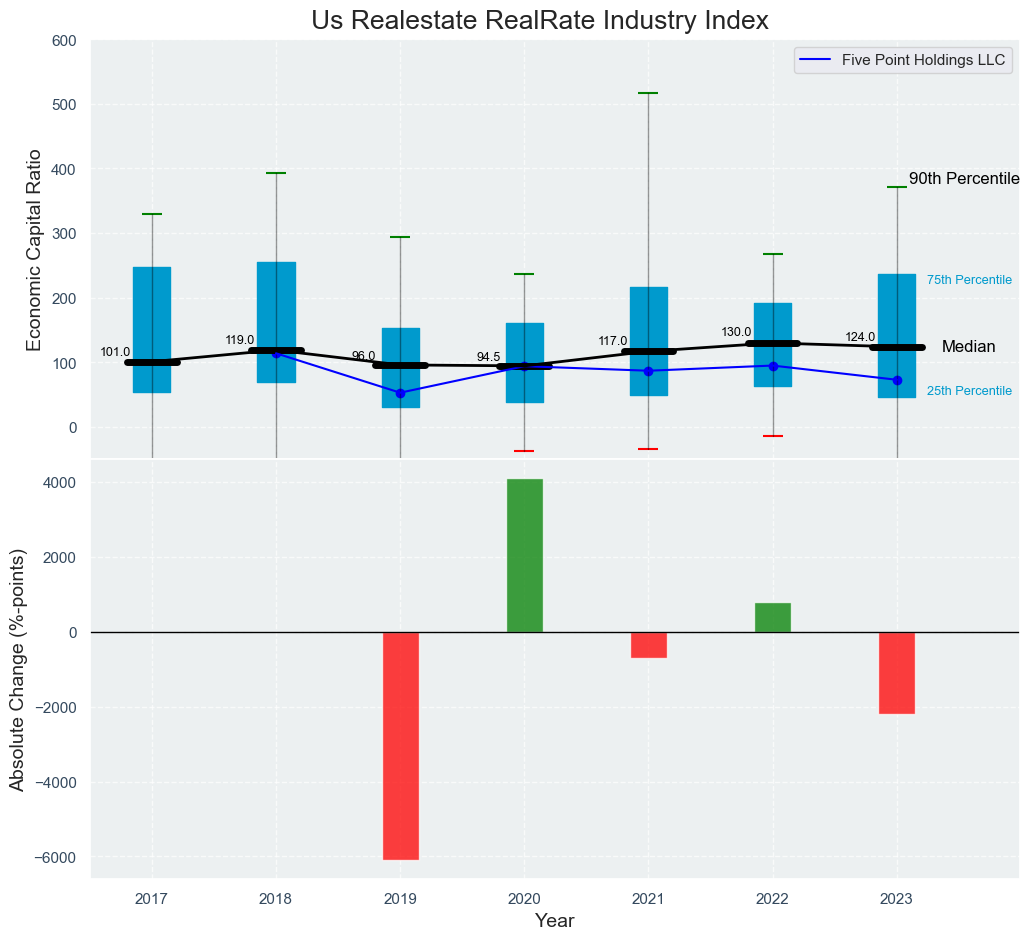The height and width of the screenshot is (940, 1030).
Task: Click the 90th Percentile annotation text
Action: (963, 179)
